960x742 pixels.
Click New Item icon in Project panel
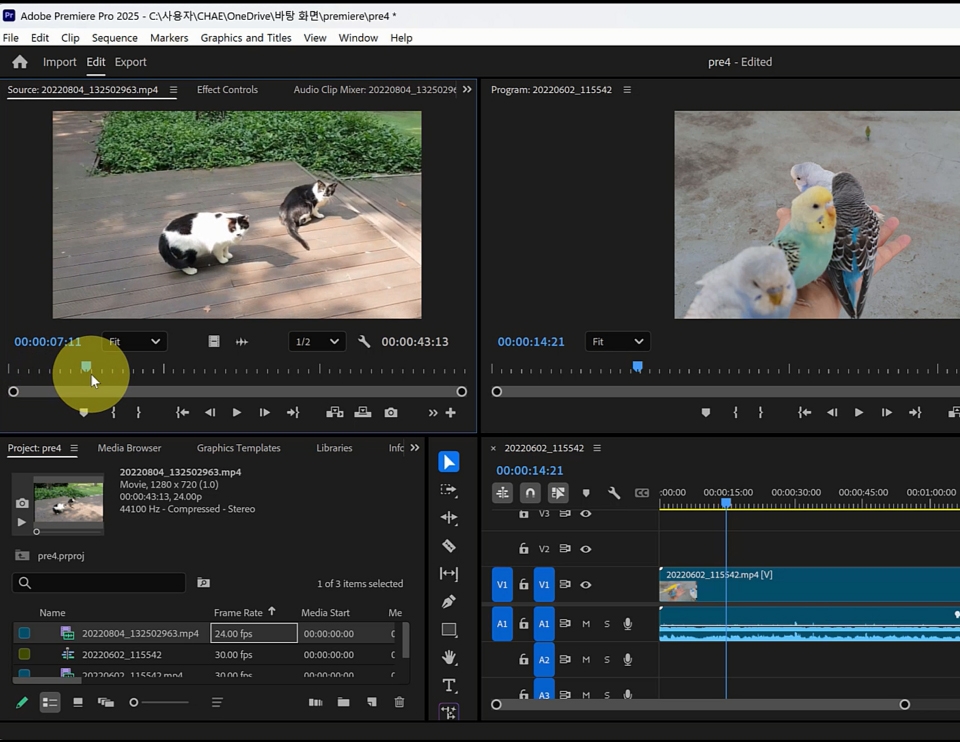[x=372, y=702]
